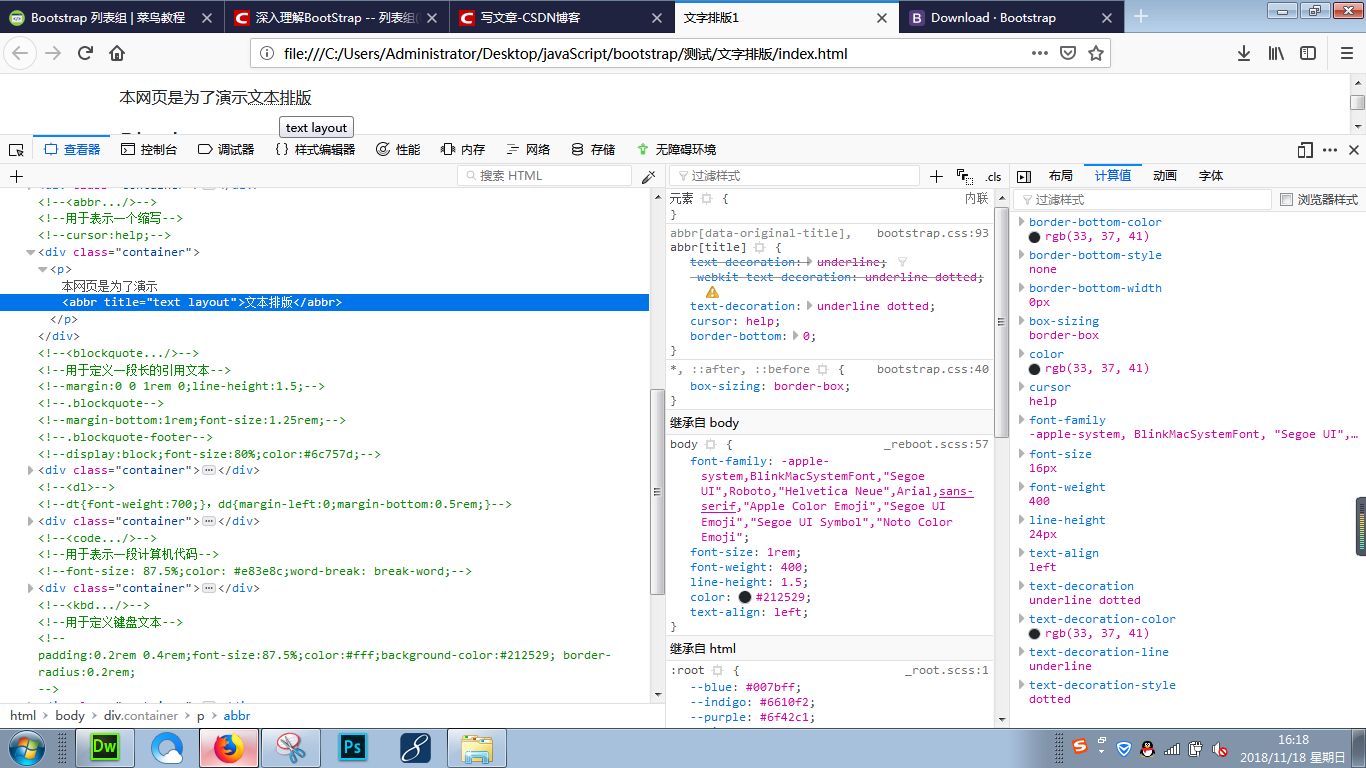Open the 字体 sidebar tab
This screenshot has height=768, width=1366.
pos(1210,176)
